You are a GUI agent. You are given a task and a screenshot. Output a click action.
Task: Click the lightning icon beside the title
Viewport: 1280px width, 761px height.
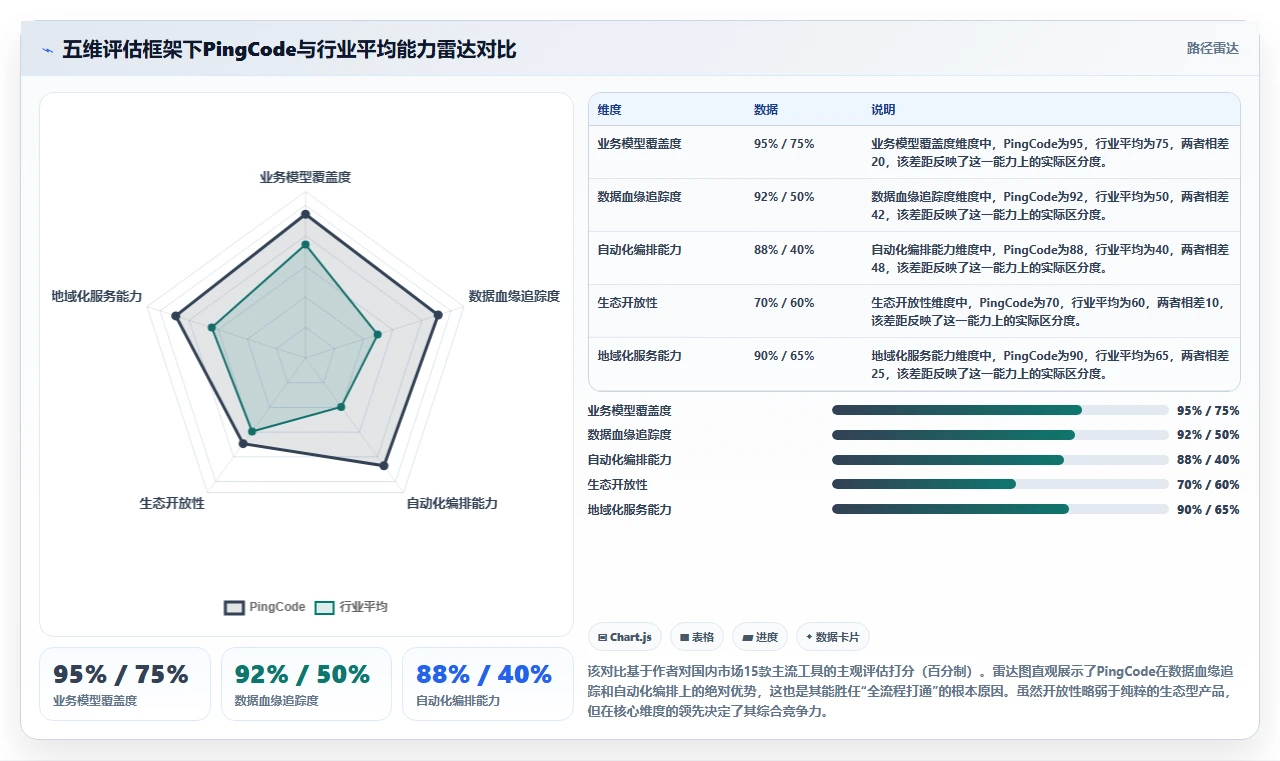(48, 50)
